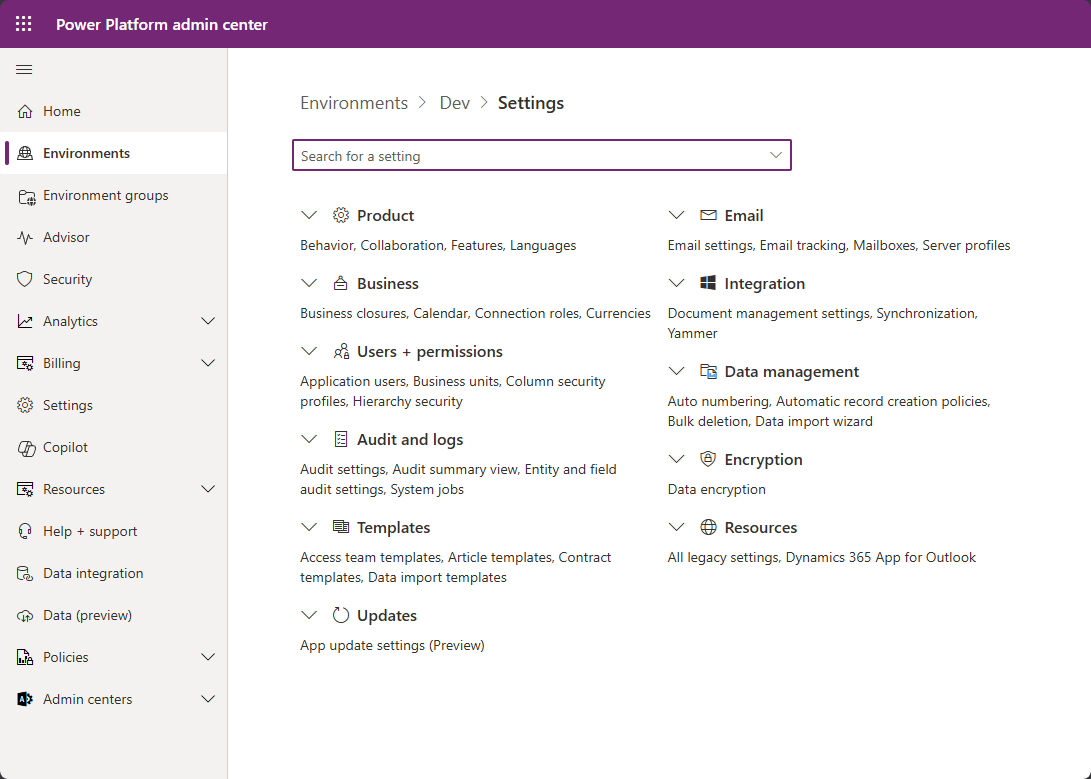Focus the Search for a setting field

coord(541,155)
